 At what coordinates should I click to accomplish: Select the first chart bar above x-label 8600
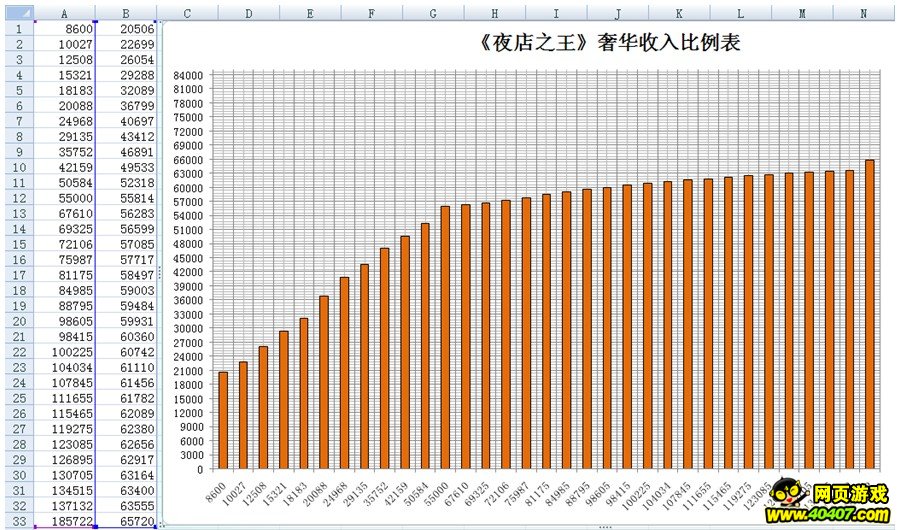pos(223,421)
